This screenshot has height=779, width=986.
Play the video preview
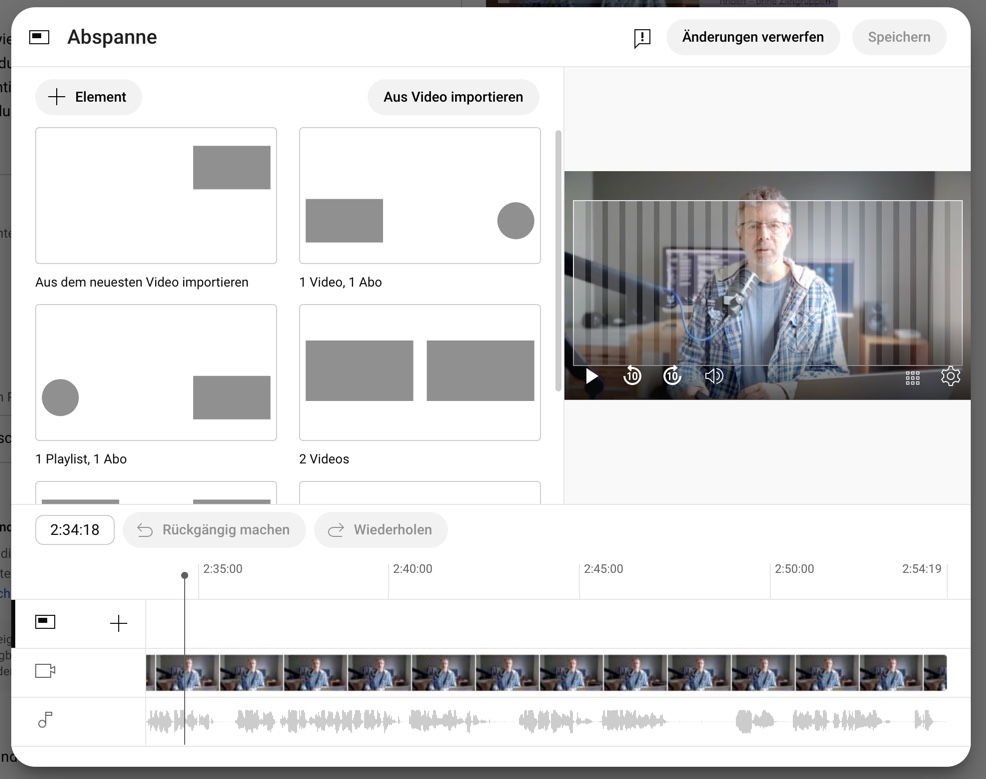tap(592, 377)
